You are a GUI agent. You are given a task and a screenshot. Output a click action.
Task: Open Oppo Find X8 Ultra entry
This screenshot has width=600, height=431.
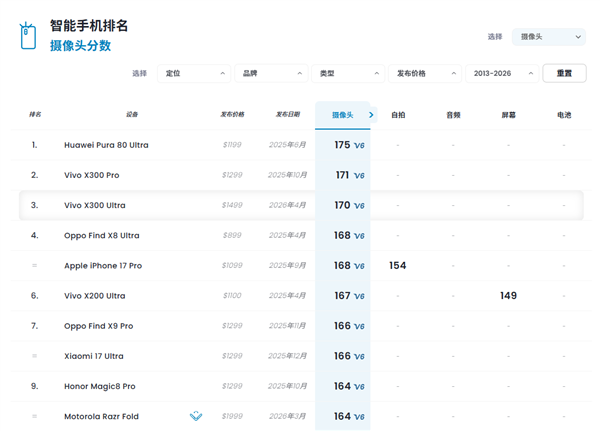(x=101, y=235)
